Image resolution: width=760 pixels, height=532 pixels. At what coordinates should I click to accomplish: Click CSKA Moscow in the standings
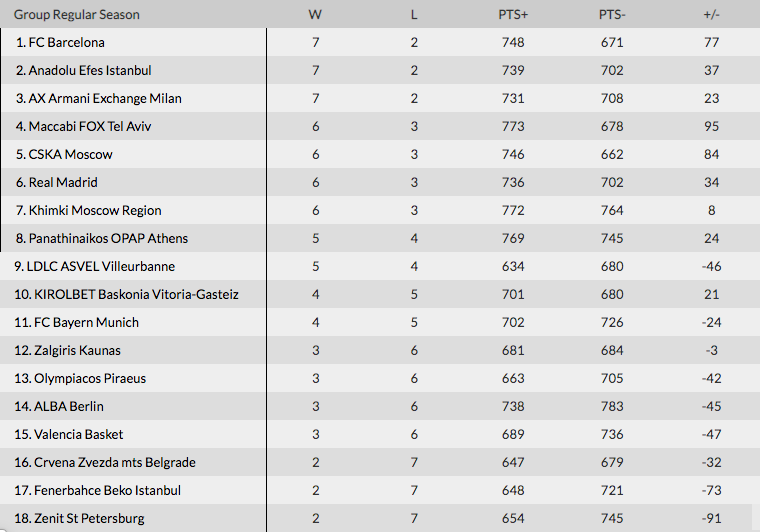click(70, 155)
